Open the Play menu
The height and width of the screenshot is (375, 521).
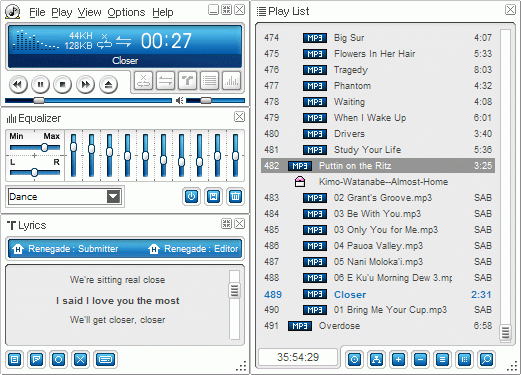(62, 12)
